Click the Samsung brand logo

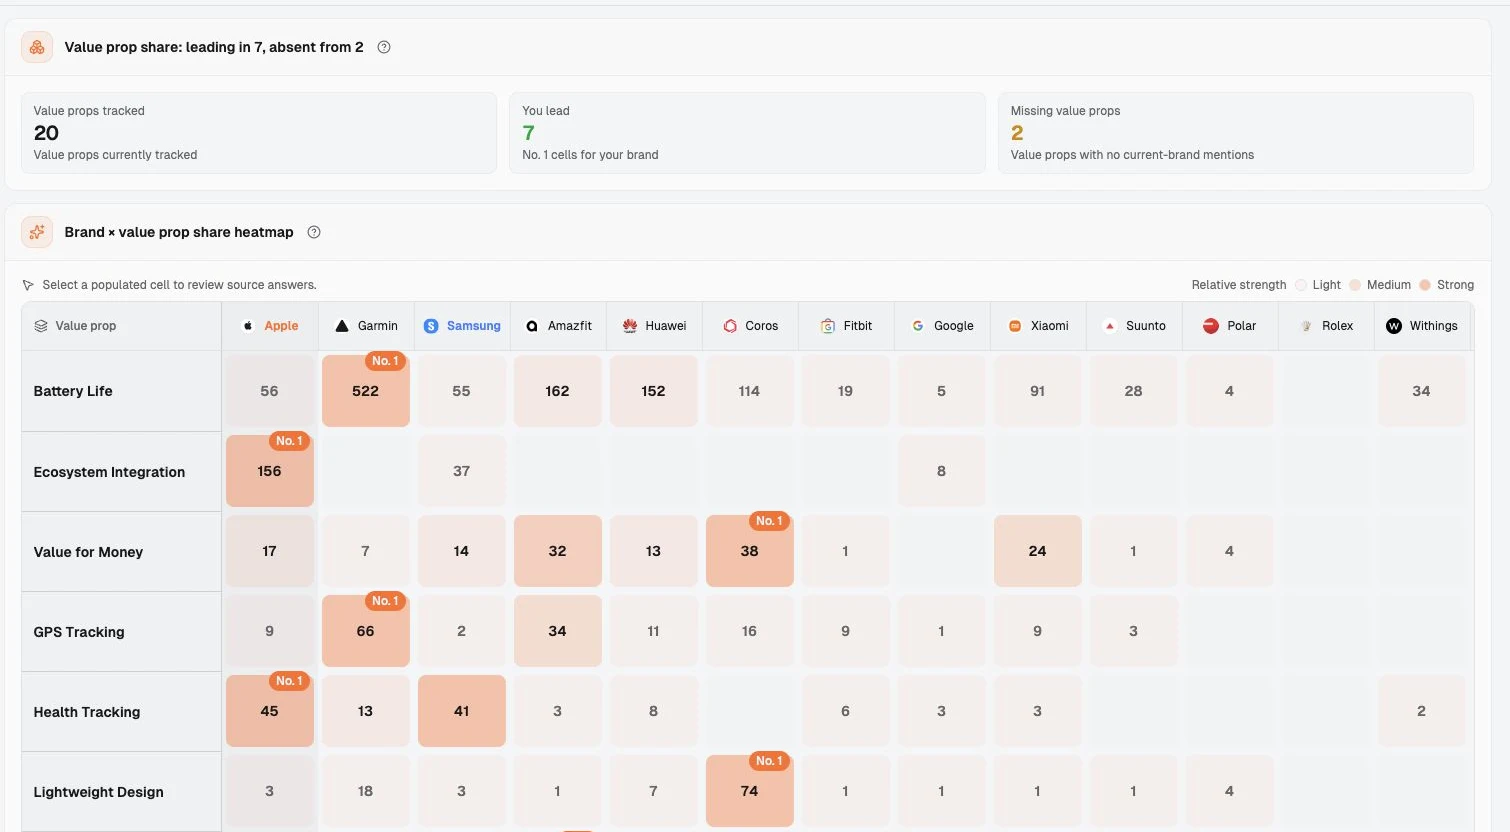(431, 326)
